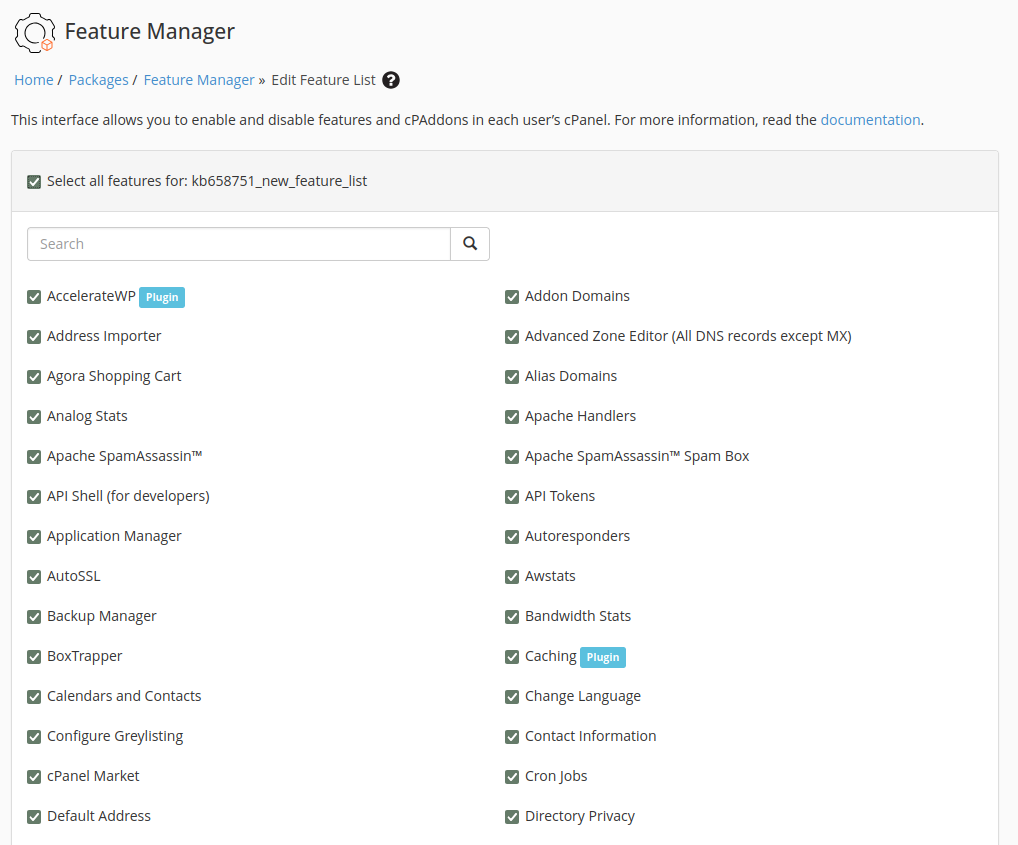Toggle Directory Privacy checkbox
Screen dimensions: 1018x845
point(512,817)
